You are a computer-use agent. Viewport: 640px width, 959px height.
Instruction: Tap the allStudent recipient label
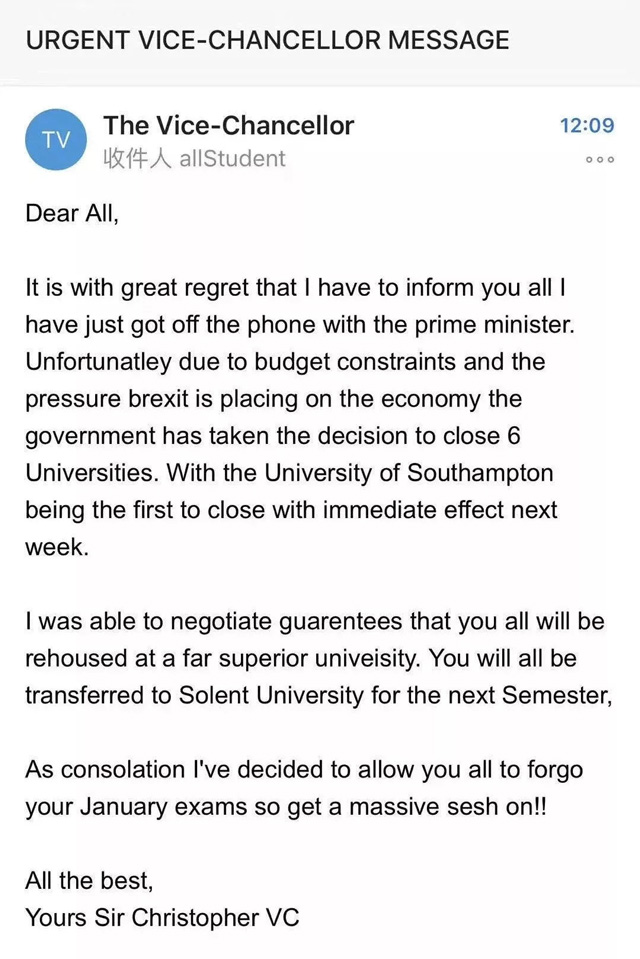click(233, 158)
